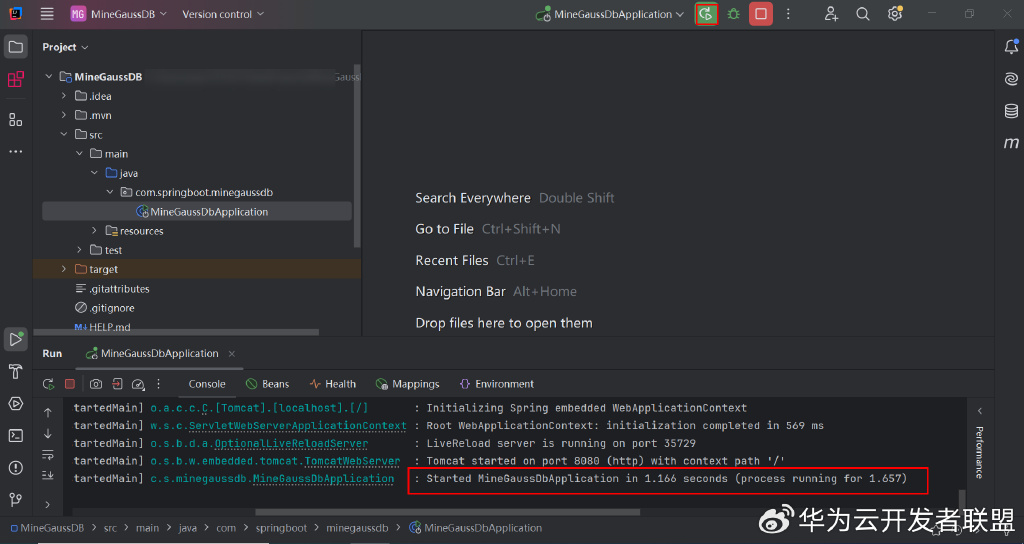Open the Build hammer tool window
The height and width of the screenshot is (544, 1024).
16,372
